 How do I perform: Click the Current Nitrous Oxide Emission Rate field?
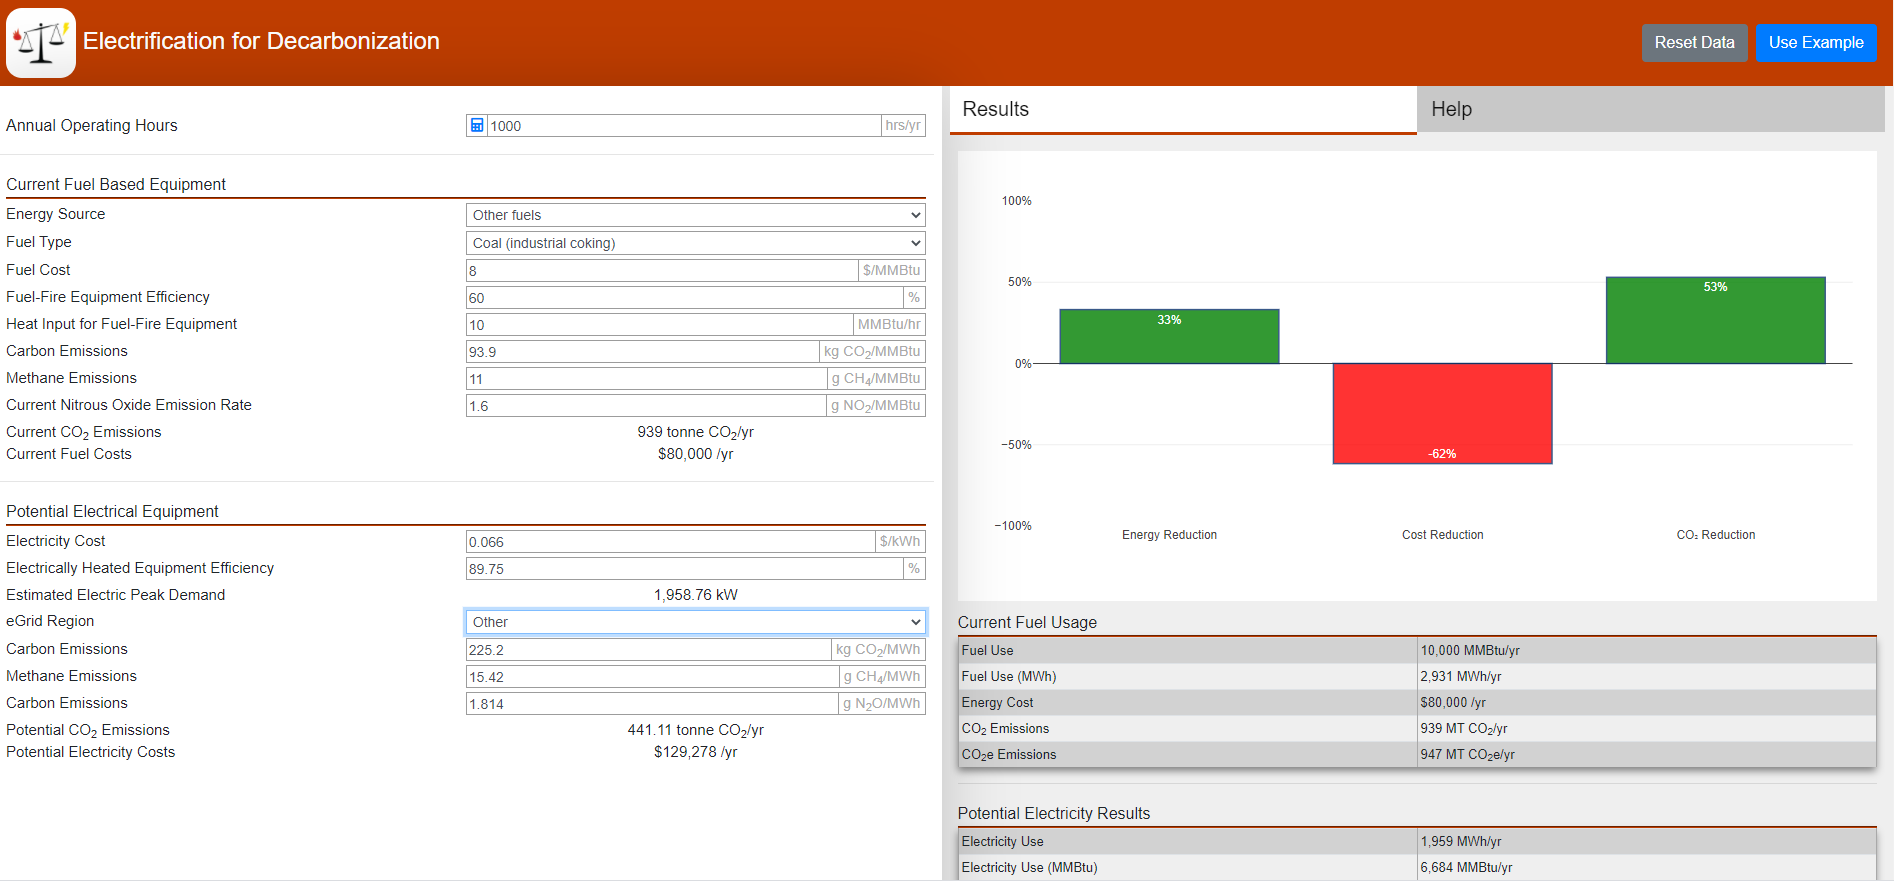pos(646,405)
